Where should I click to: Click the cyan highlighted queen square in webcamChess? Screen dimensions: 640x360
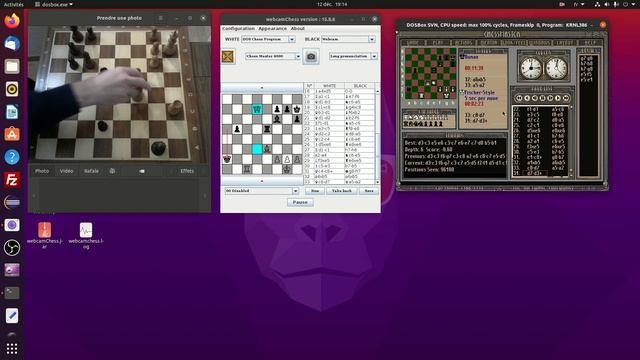tap(257, 109)
